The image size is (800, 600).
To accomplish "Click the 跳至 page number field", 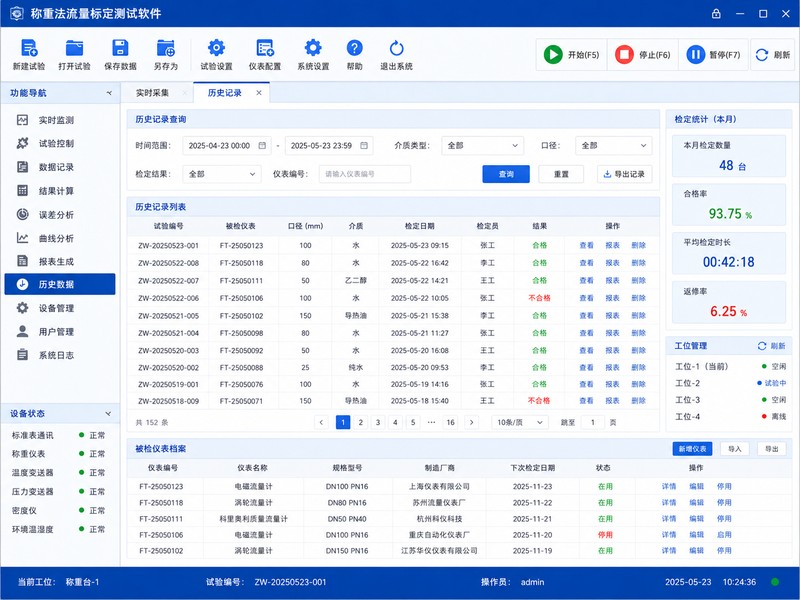I will [592, 422].
